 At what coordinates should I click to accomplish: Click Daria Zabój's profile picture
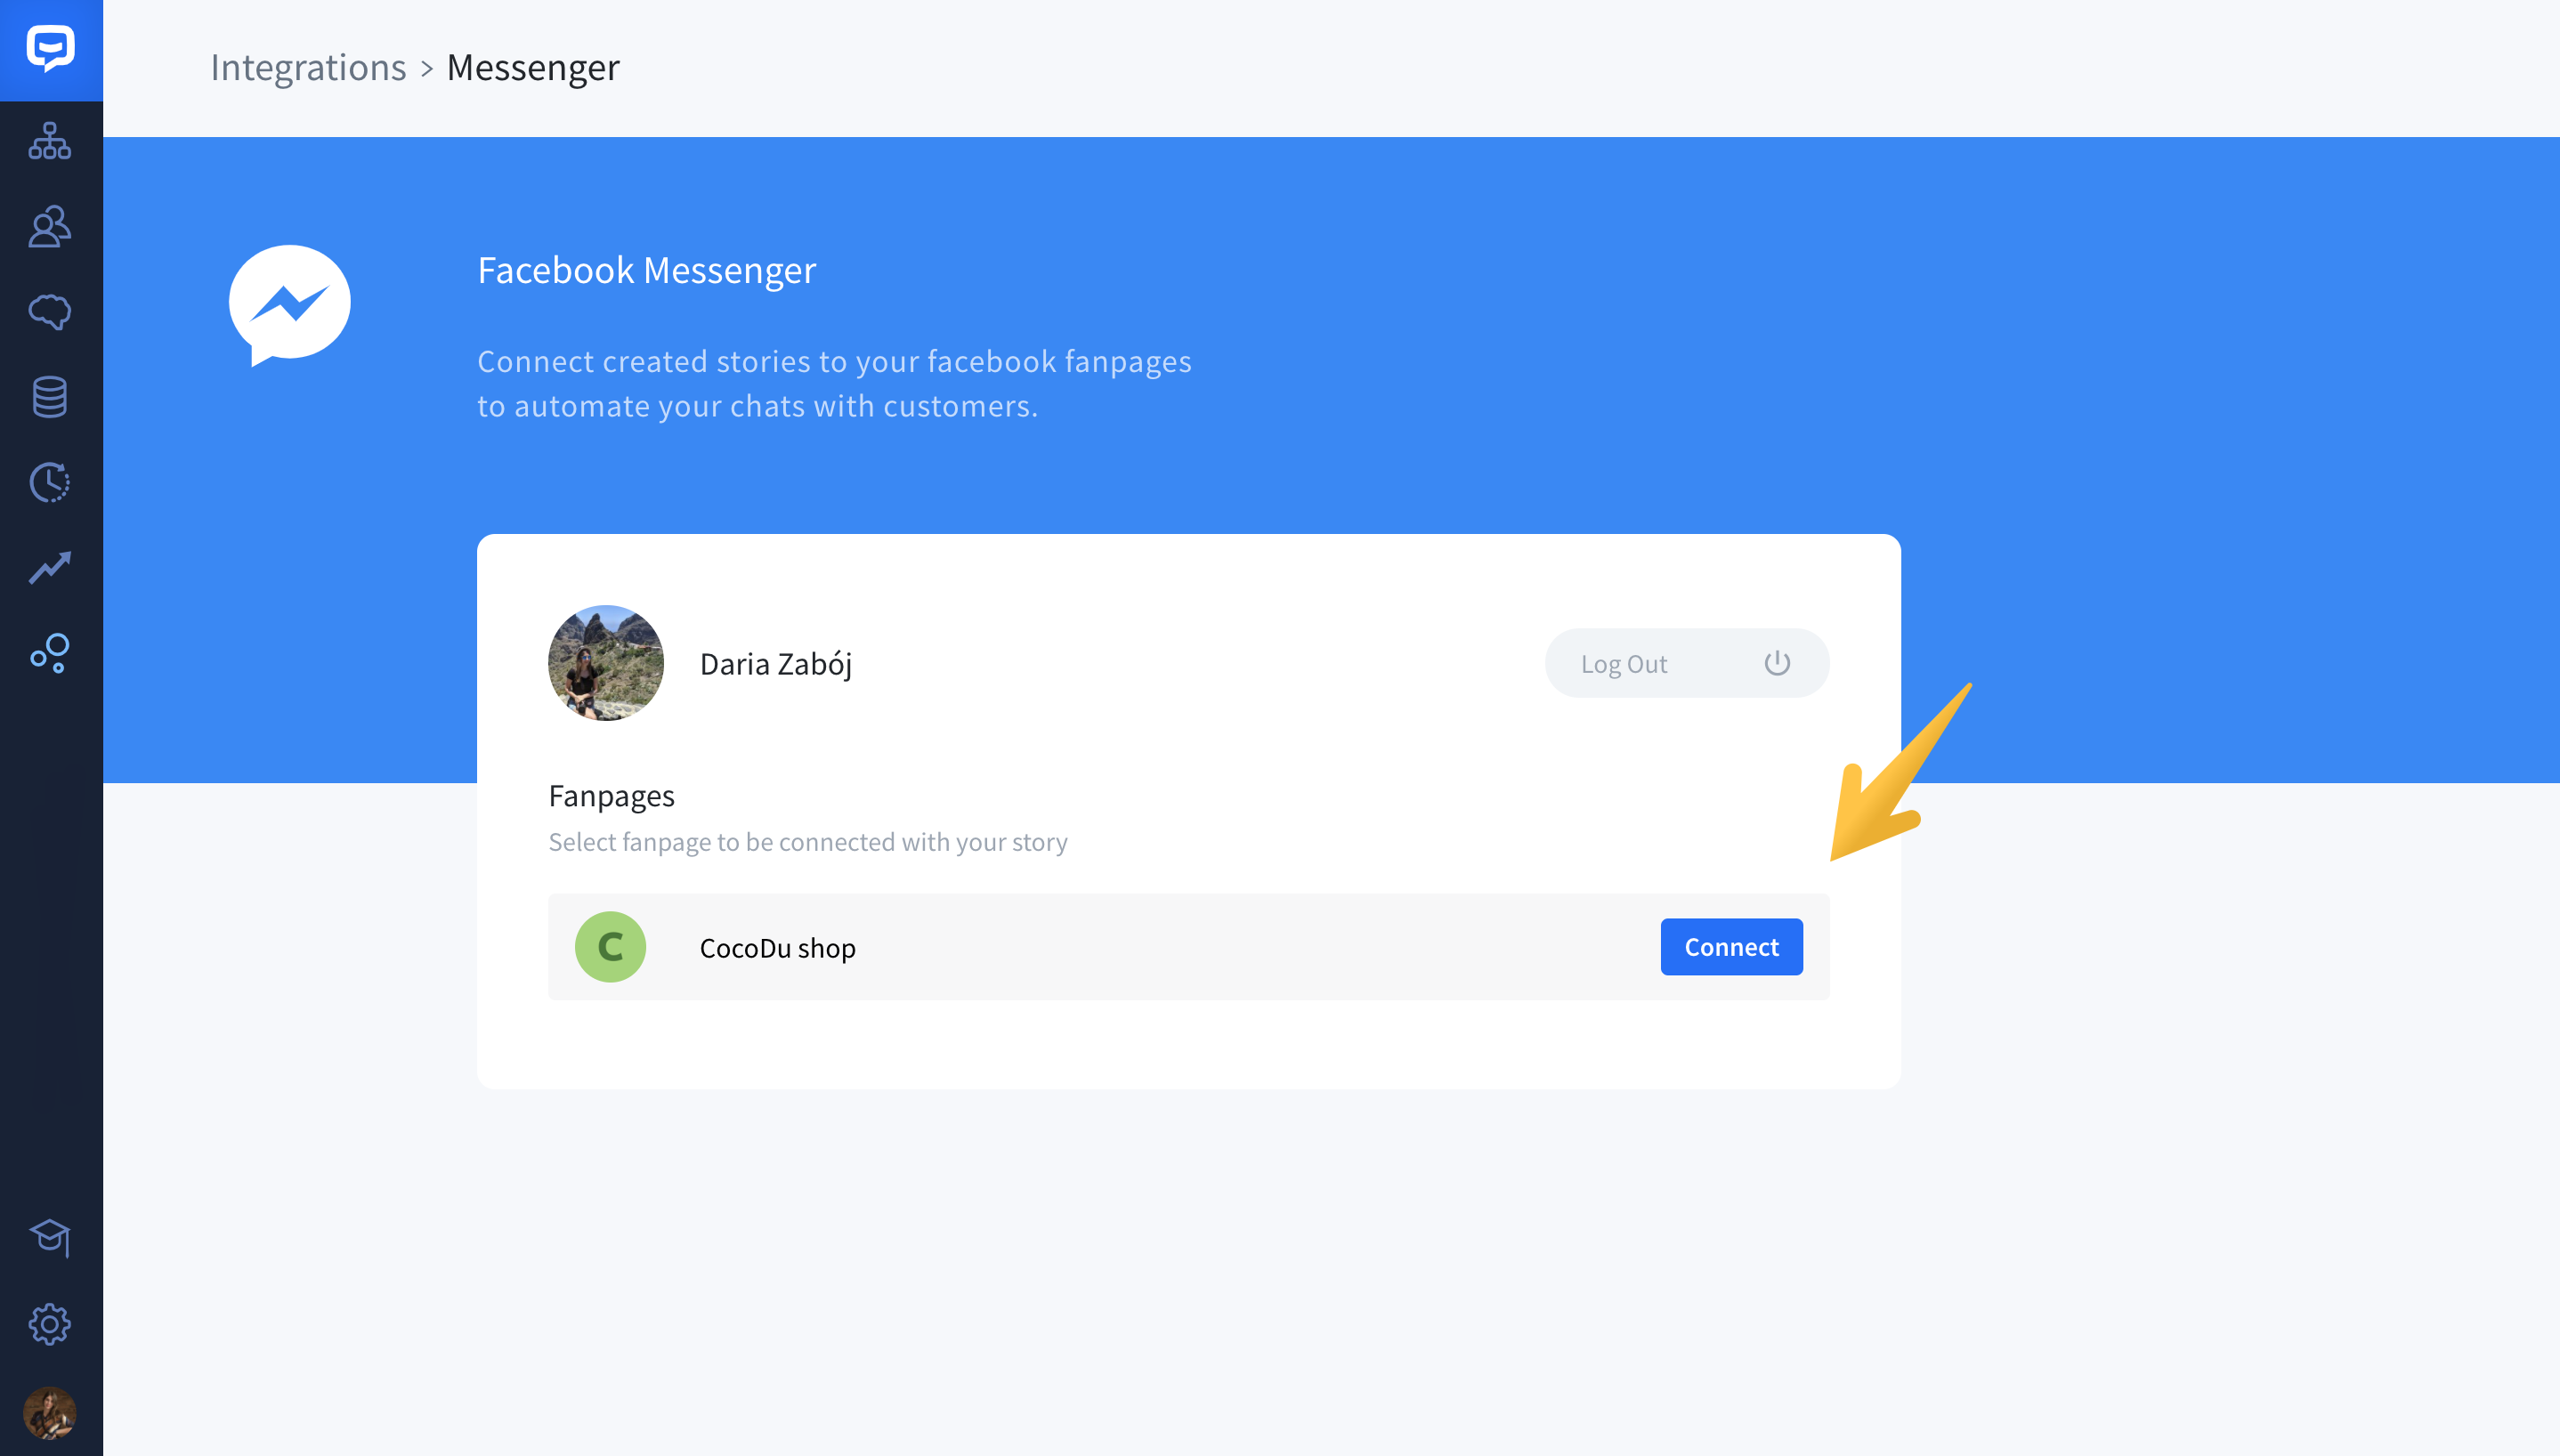click(606, 663)
